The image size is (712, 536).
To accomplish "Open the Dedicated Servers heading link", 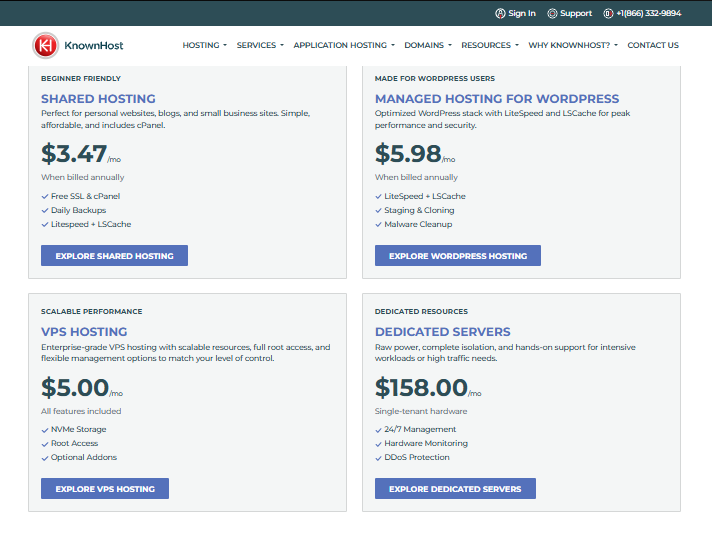I will click(442, 332).
